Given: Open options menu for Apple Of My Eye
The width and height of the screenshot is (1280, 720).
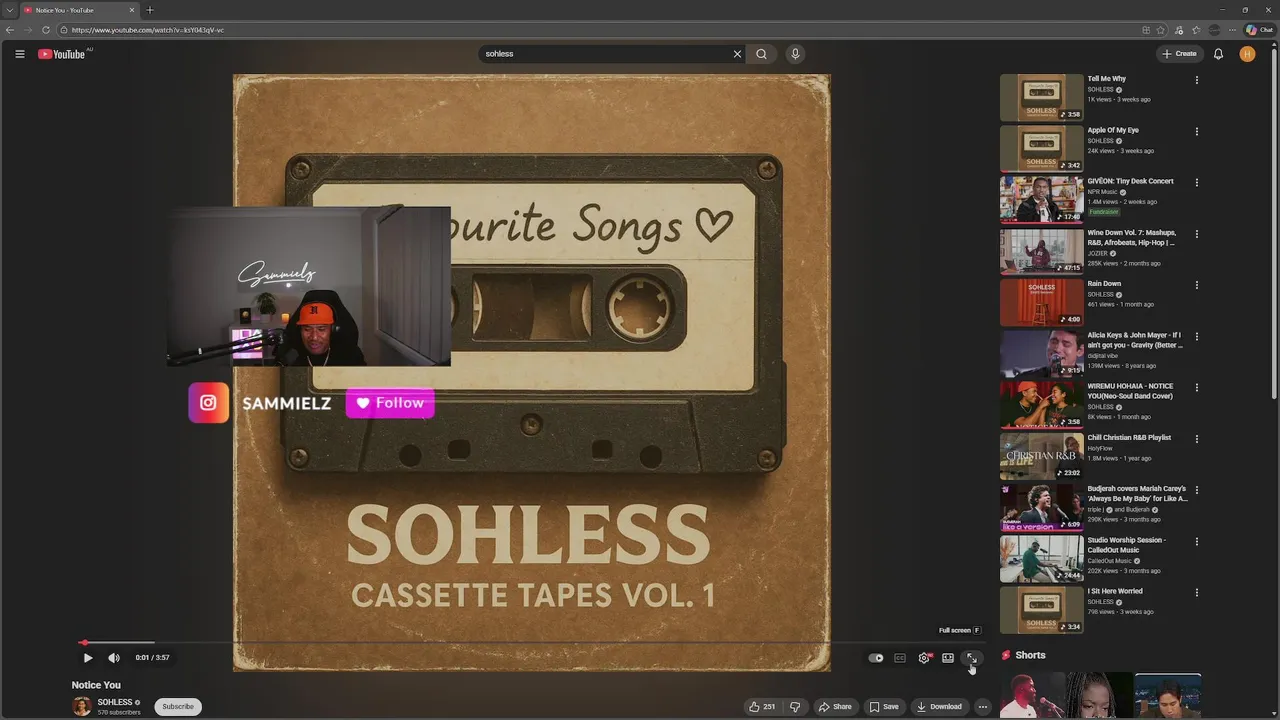Looking at the screenshot, I should [x=1196, y=131].
